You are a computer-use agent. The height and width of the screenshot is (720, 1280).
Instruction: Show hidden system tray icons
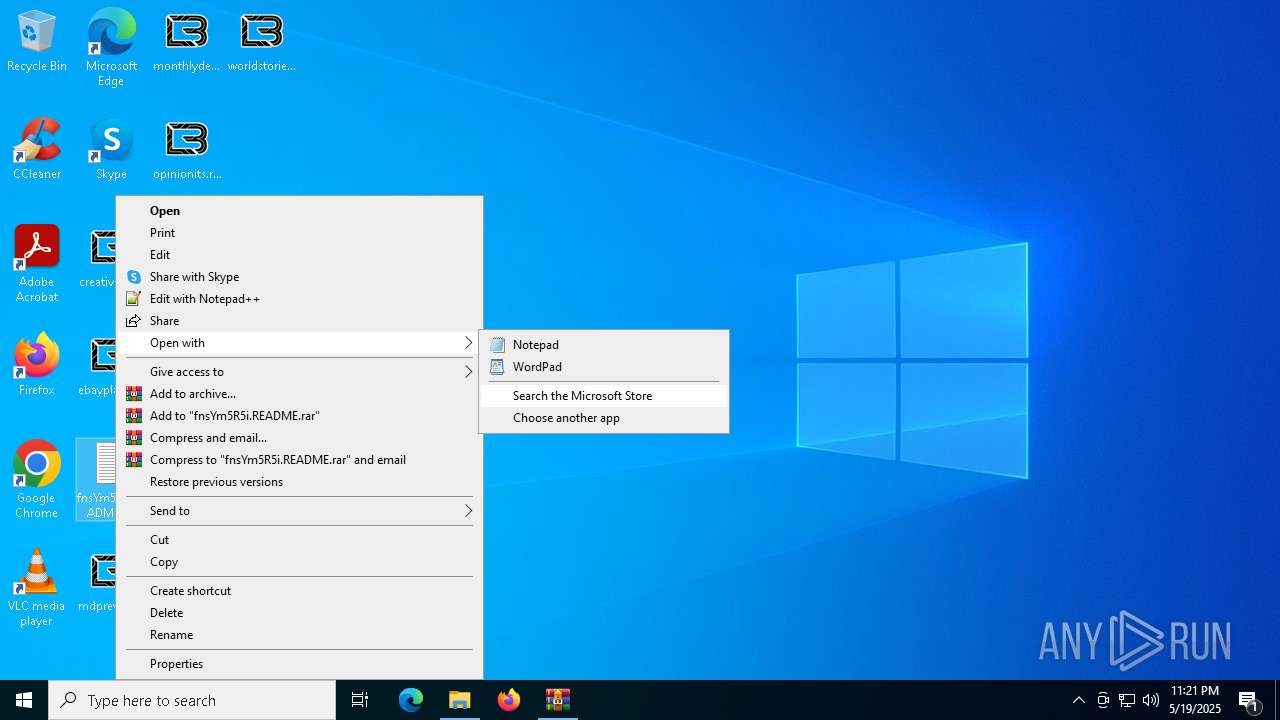point(1078,700)
